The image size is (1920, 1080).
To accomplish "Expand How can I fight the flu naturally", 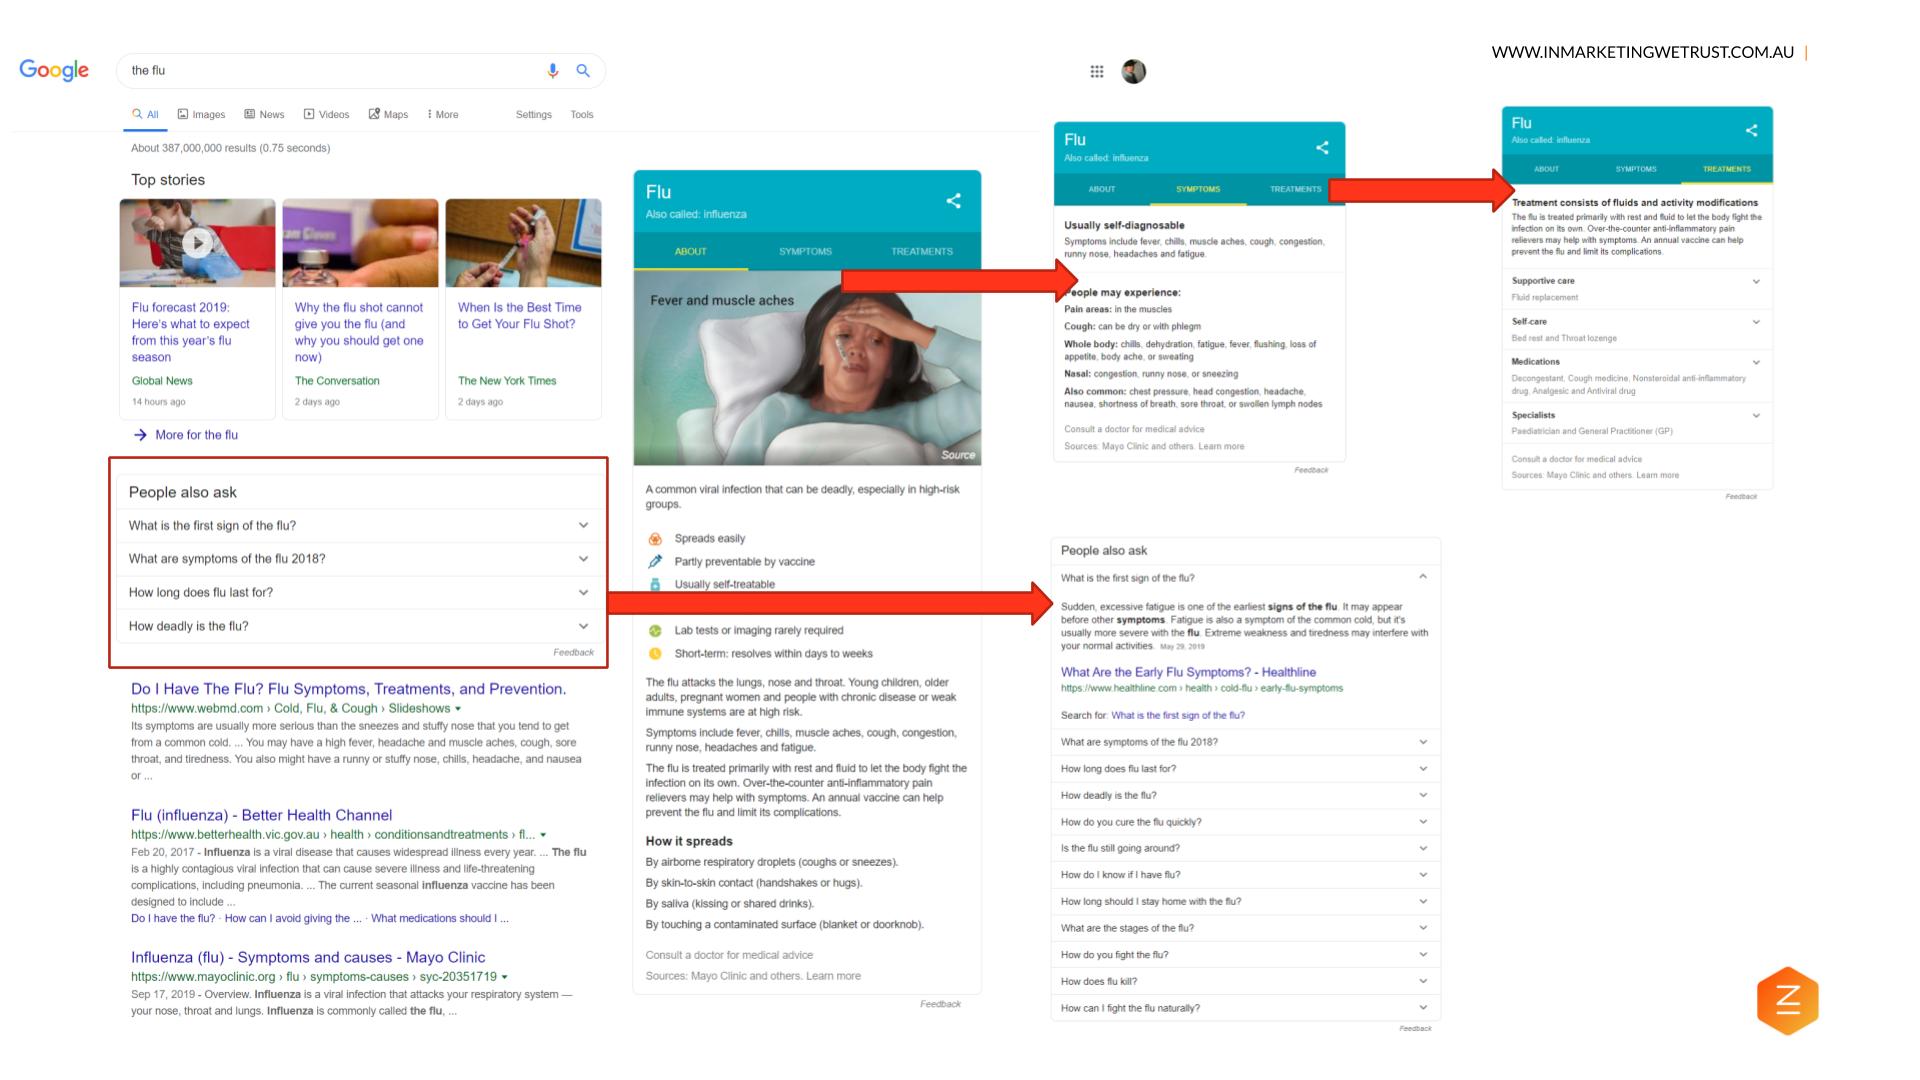I will [x=1245, y=1008].
